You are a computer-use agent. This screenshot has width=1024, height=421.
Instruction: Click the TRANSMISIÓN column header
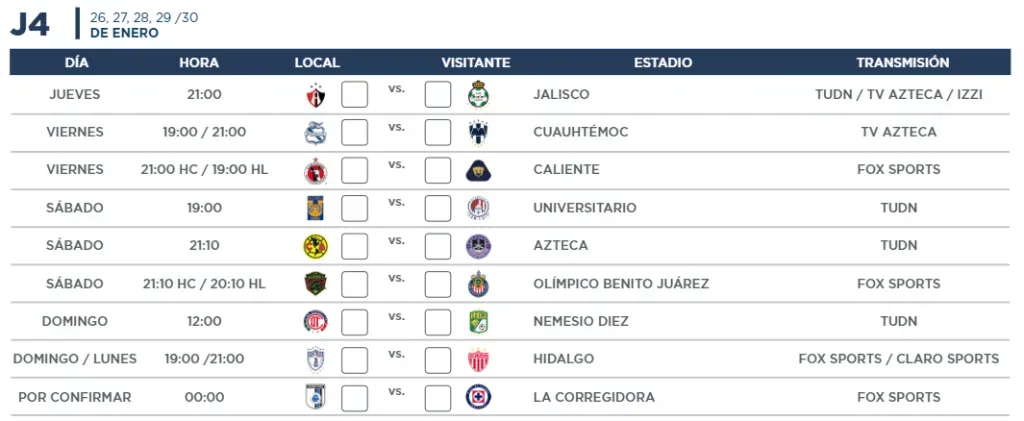tap(903, 63)
